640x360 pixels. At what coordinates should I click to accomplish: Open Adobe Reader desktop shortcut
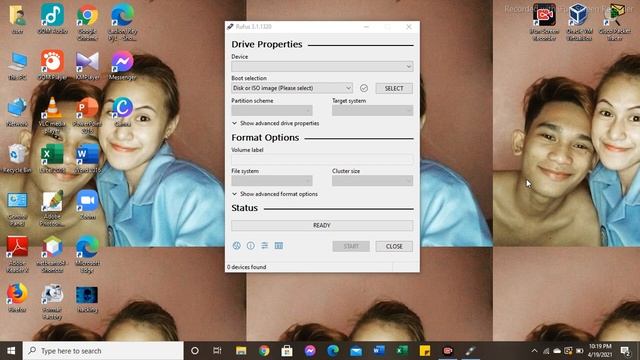[17, 254]
